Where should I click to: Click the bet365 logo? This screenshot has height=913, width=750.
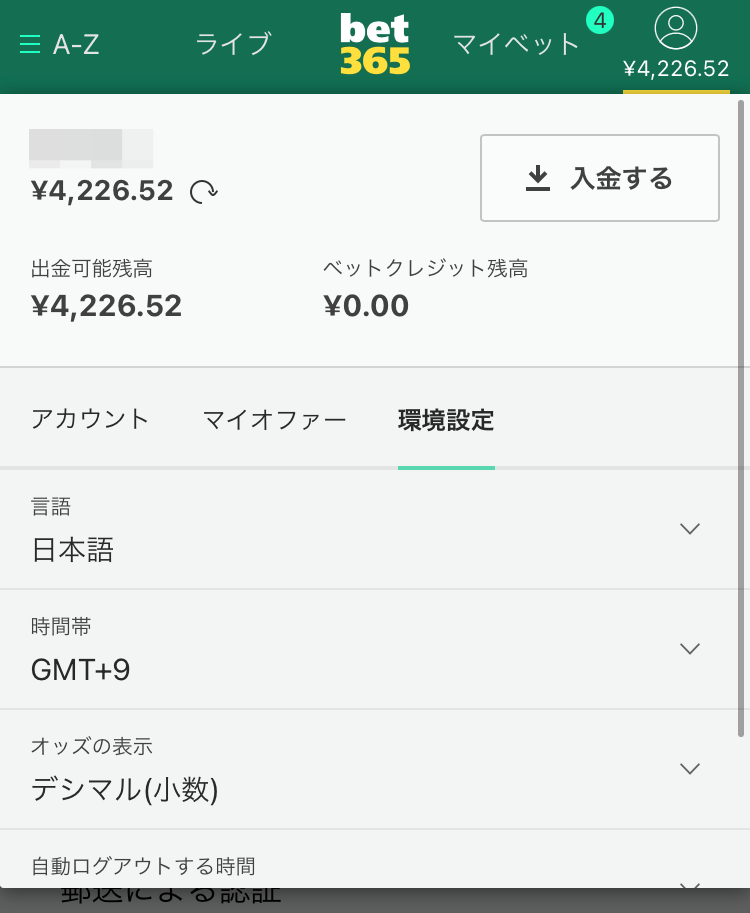[x=375, y=44]
